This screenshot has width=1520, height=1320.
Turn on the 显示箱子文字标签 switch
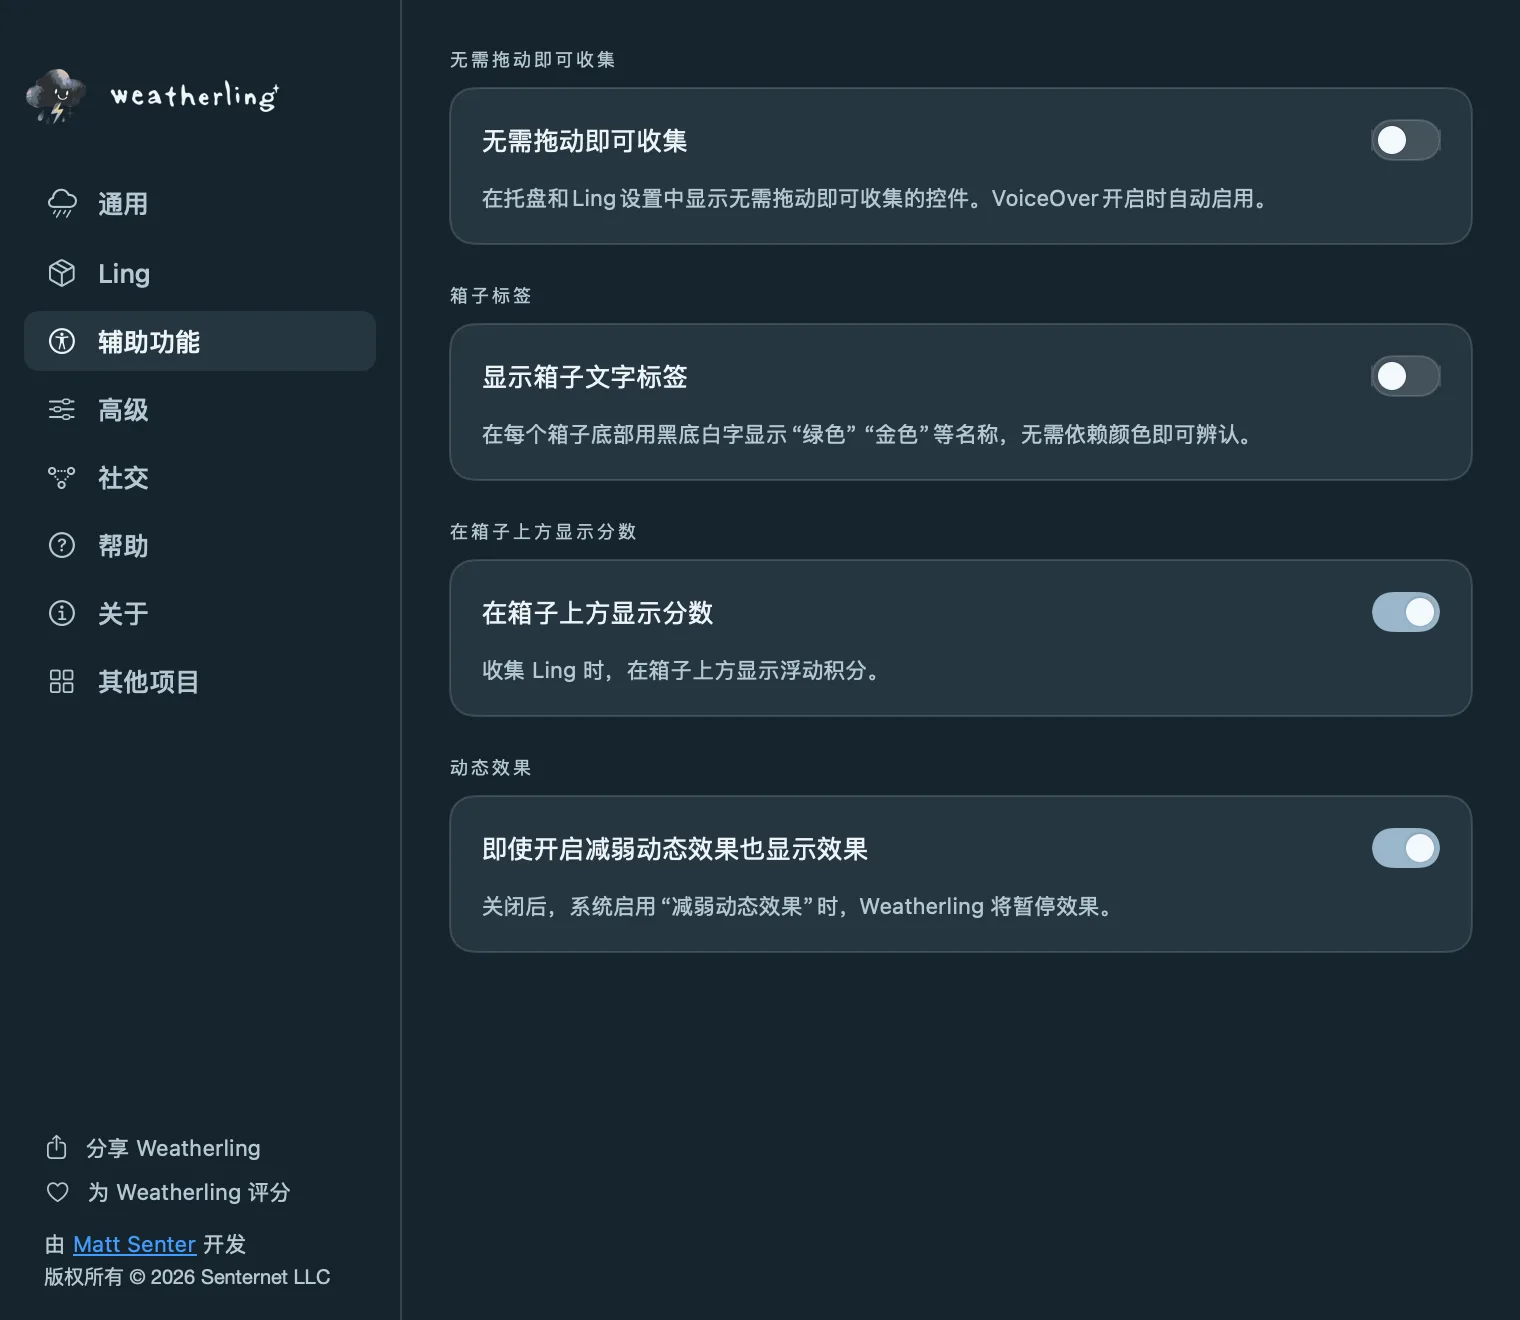(1405, 376)
